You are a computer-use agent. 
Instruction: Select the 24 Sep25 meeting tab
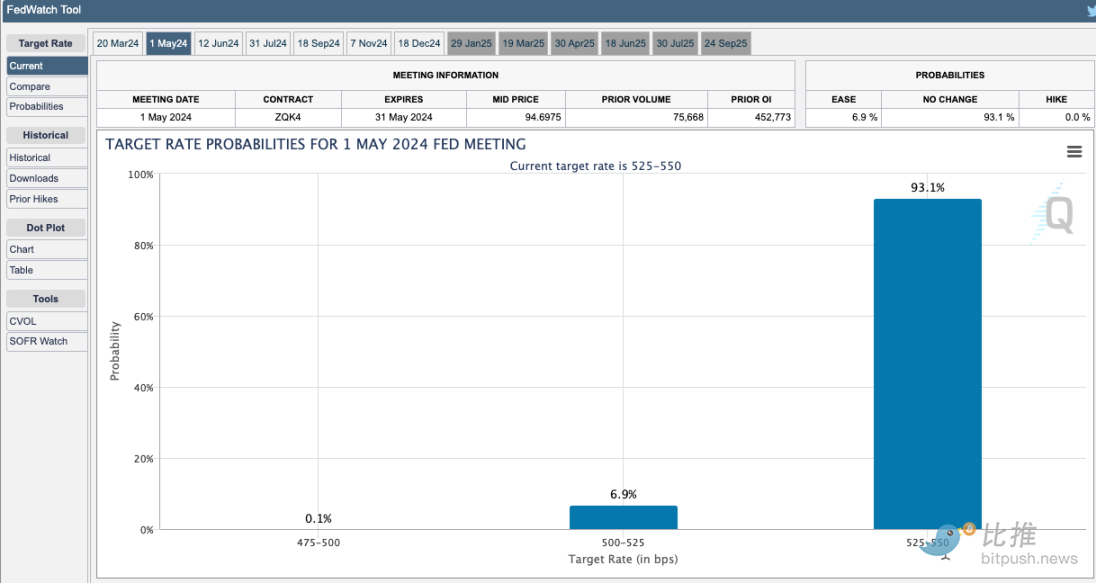pyautogui.click(x=725, y=43)
